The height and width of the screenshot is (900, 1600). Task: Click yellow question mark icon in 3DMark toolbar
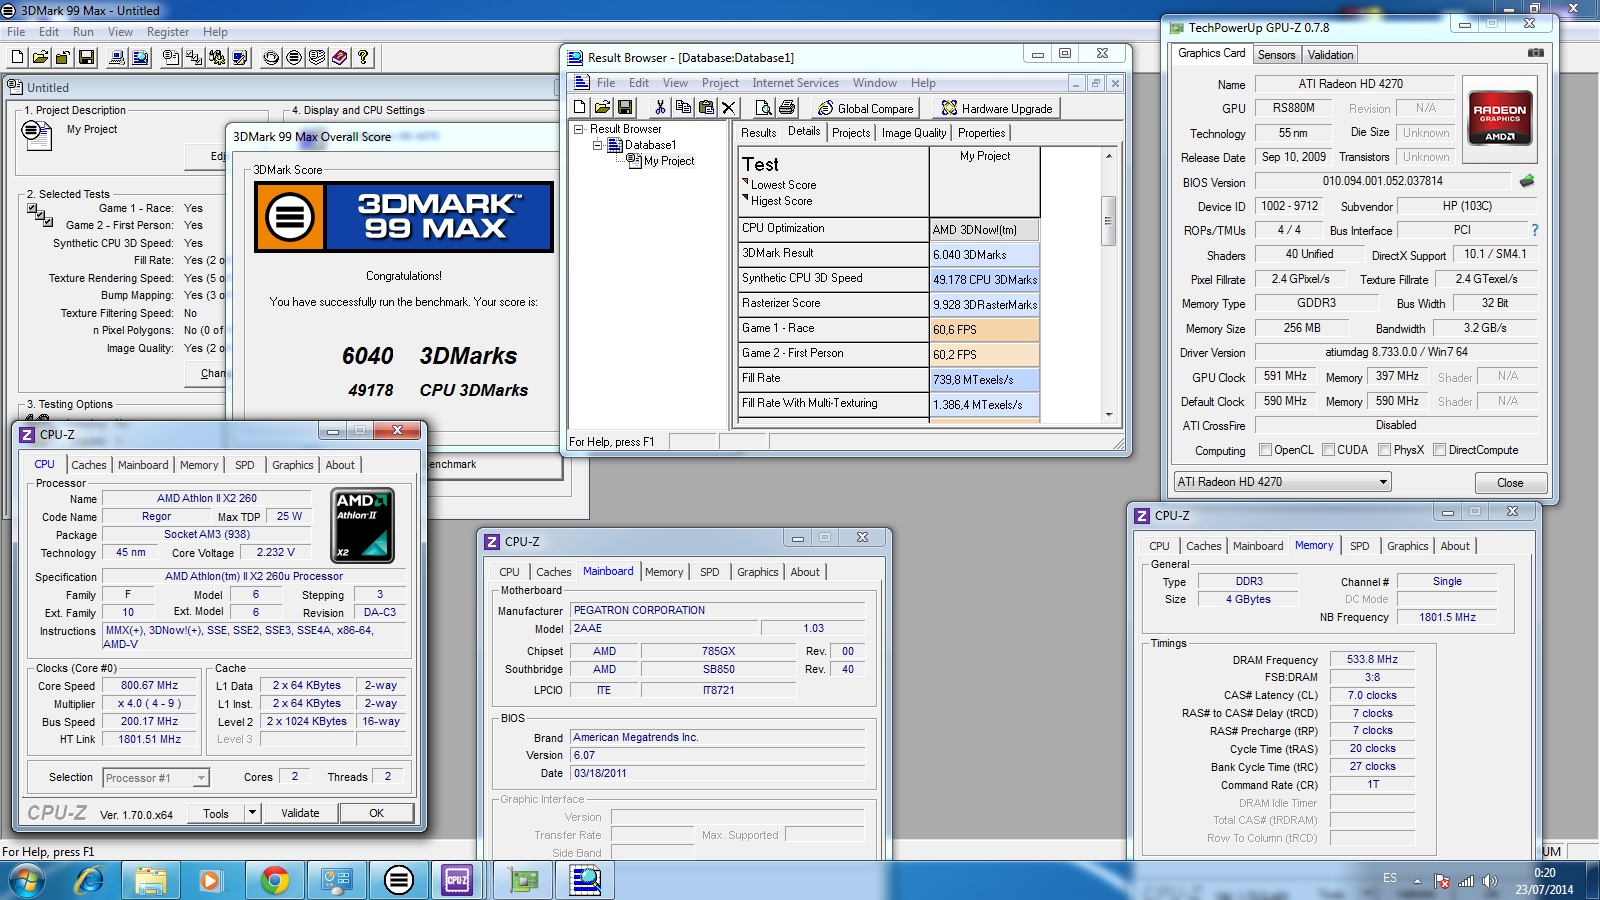(x=363, y=57)
